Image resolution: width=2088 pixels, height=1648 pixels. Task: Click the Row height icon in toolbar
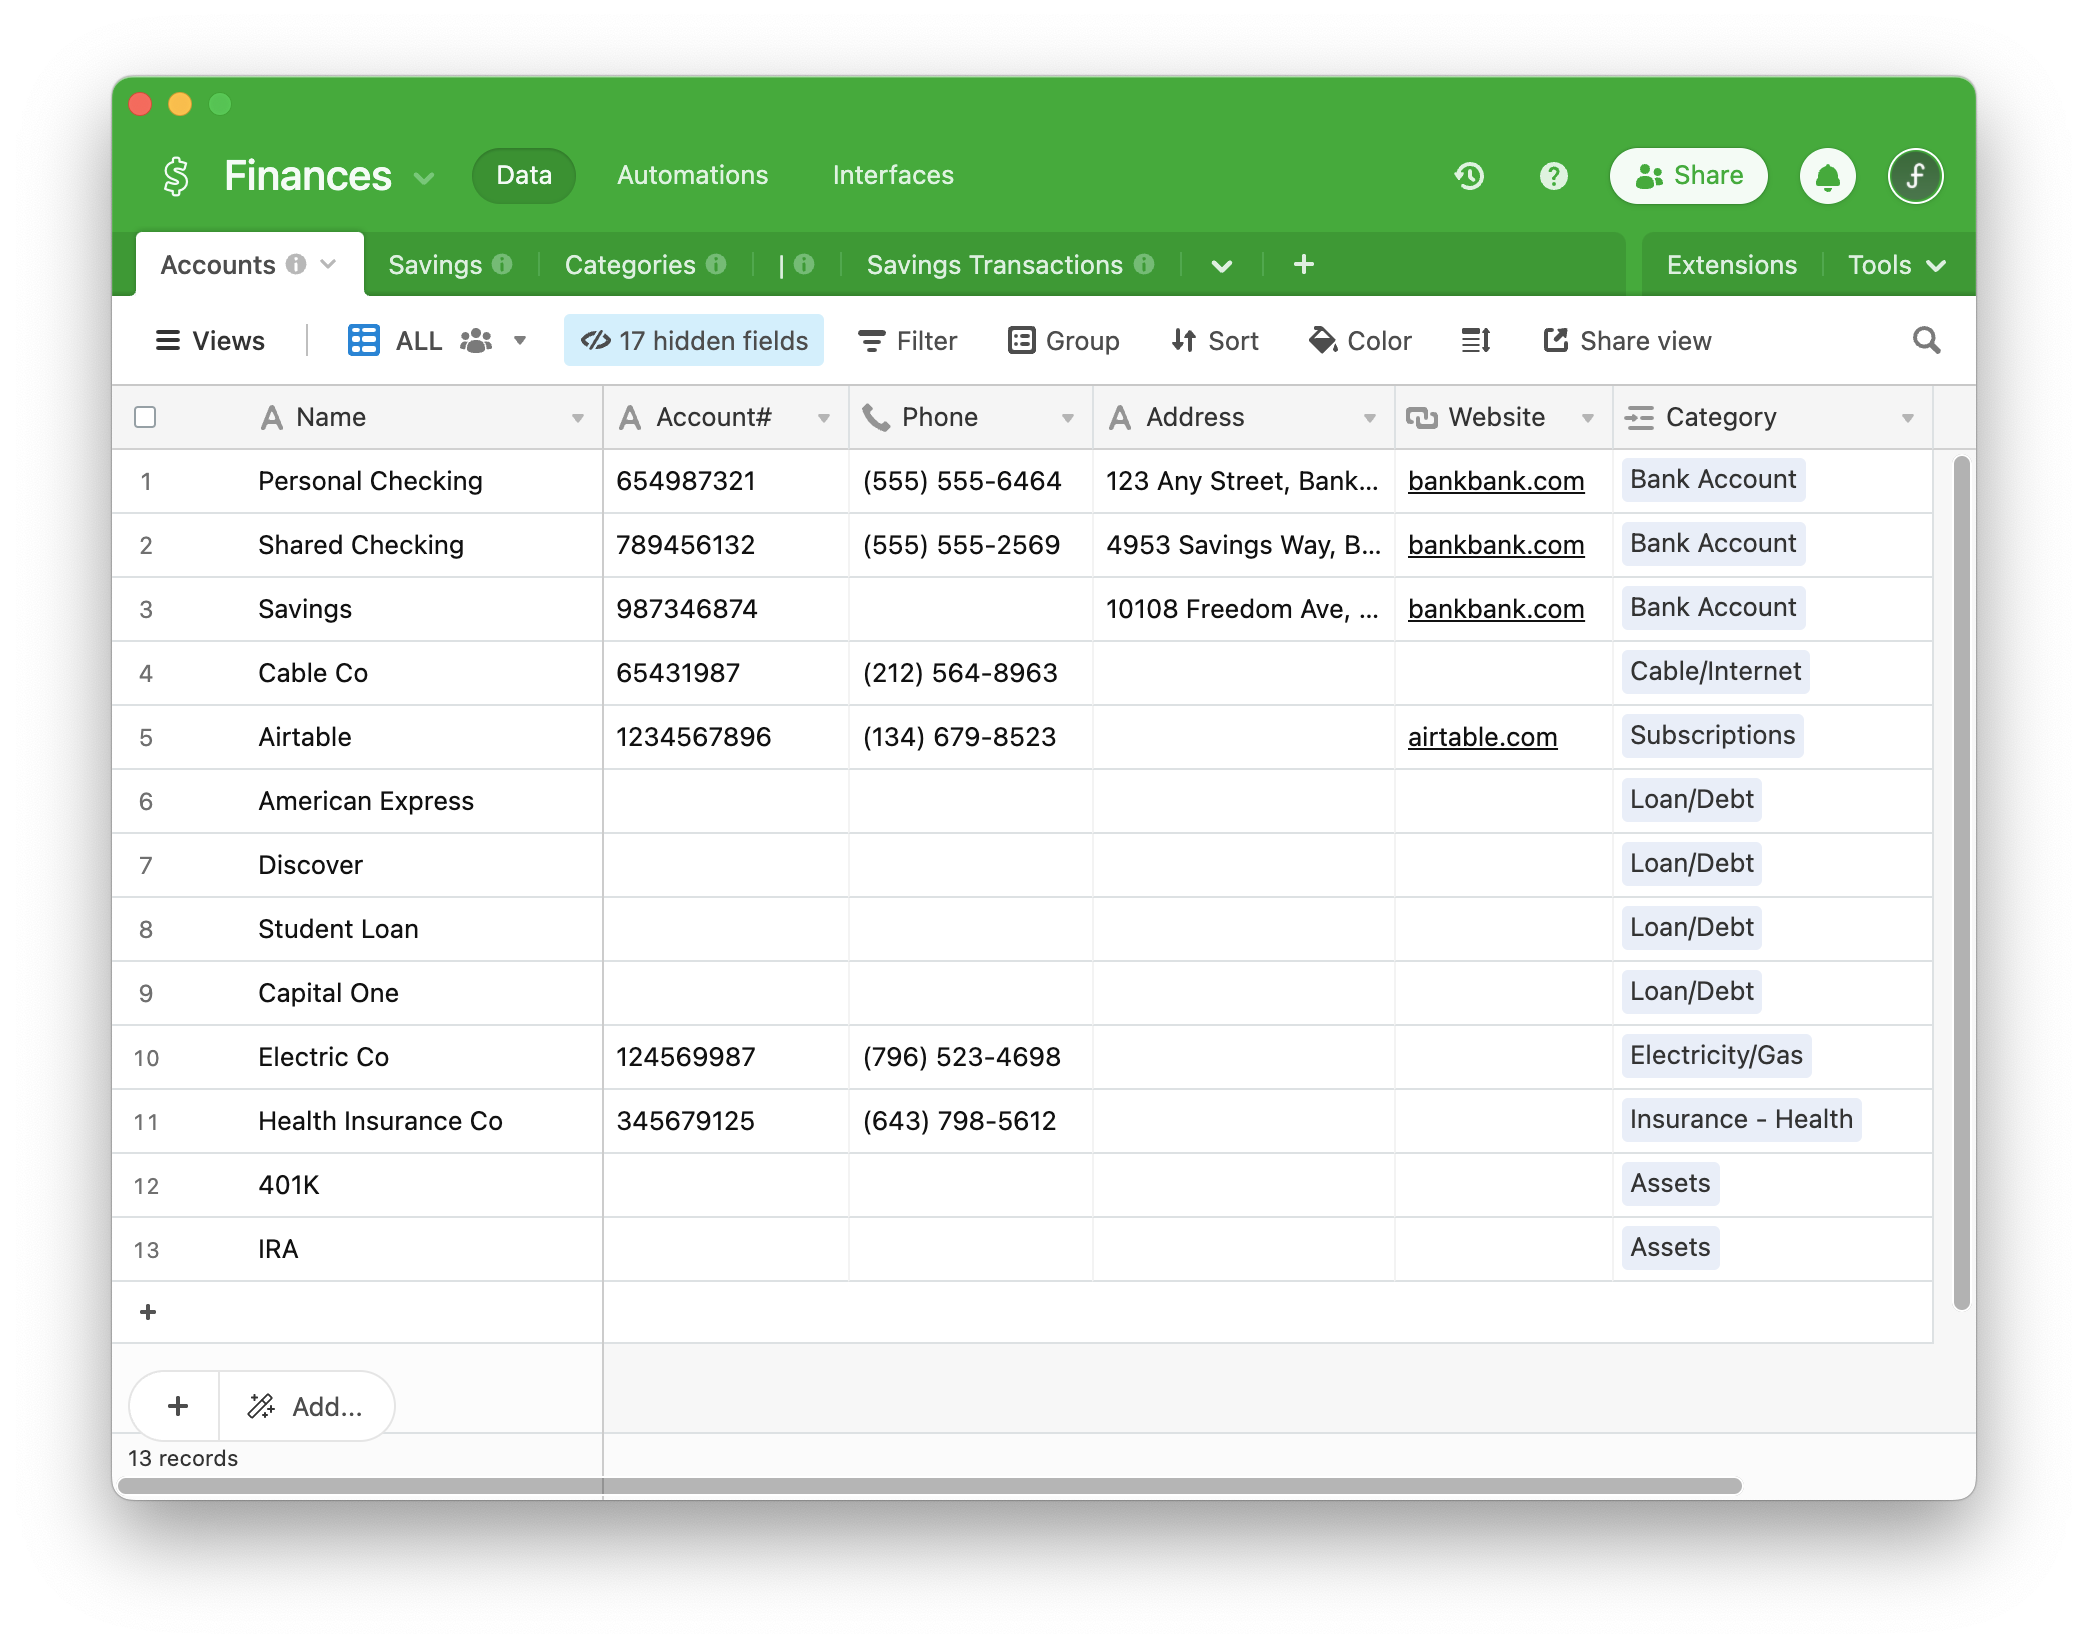tap(1478, 341)
